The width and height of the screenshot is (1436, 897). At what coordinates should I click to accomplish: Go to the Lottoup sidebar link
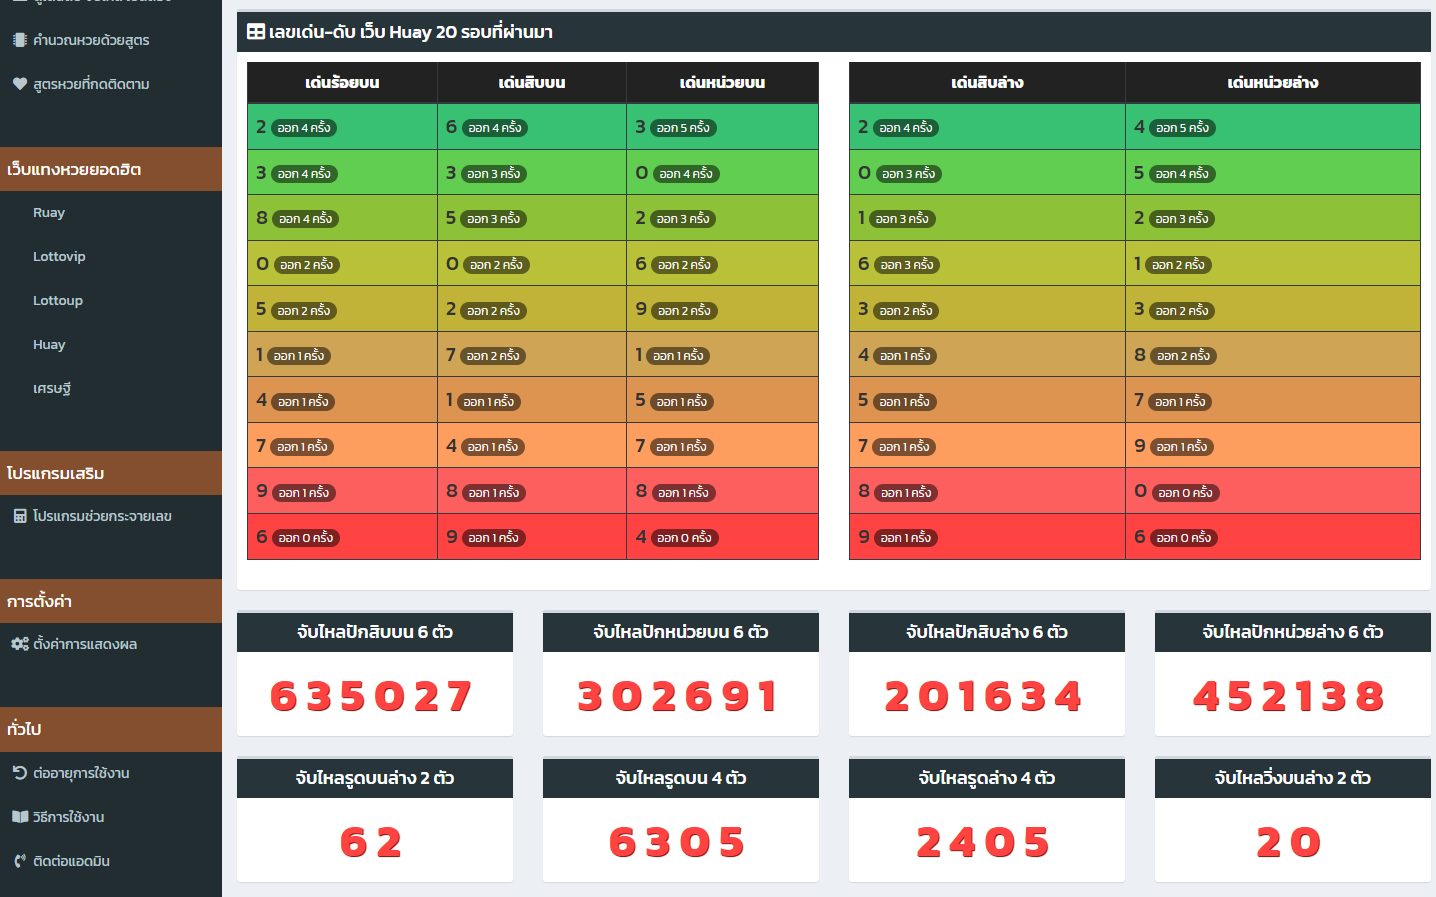pos(58,300)
